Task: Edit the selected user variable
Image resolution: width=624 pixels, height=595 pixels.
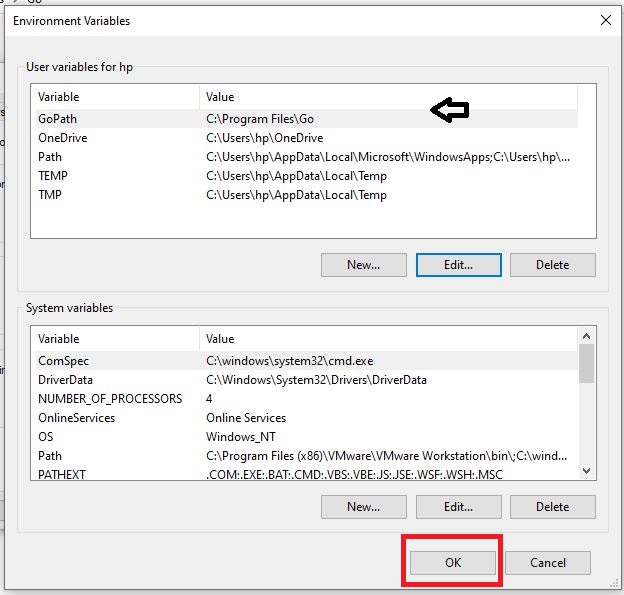Action: coord(458,265)
